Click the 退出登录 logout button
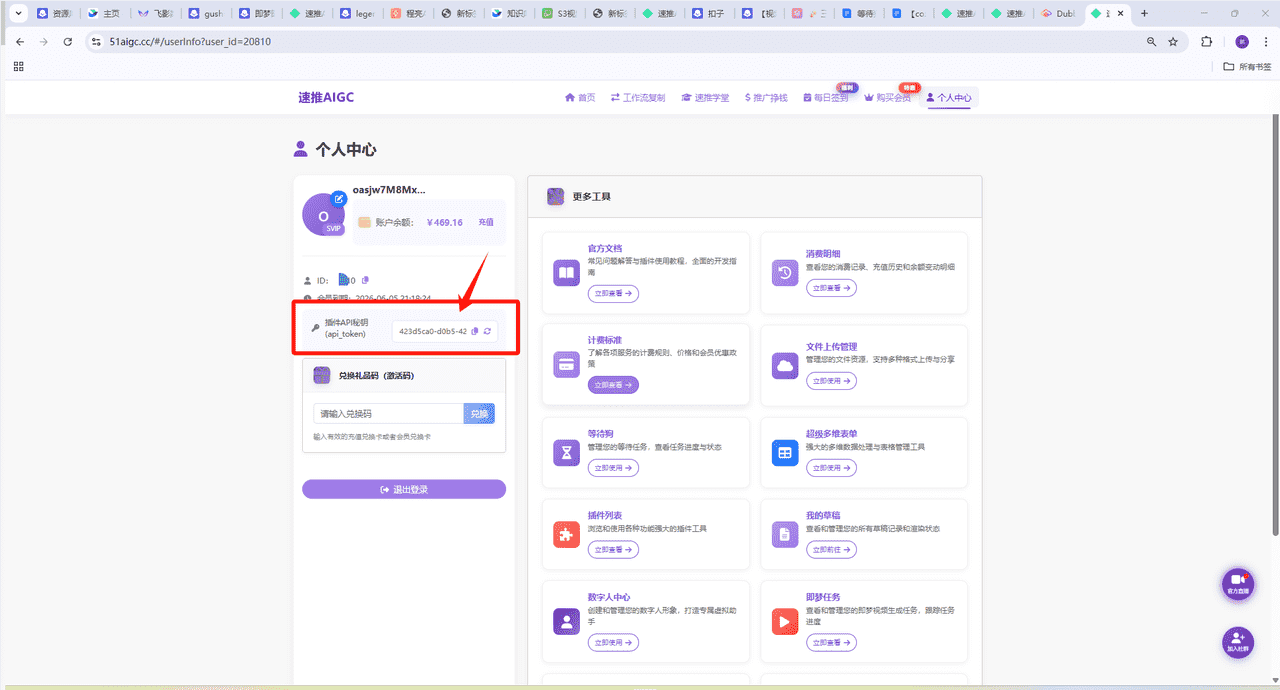Screen dimensions: 1280x690 (x=404, y=489)
